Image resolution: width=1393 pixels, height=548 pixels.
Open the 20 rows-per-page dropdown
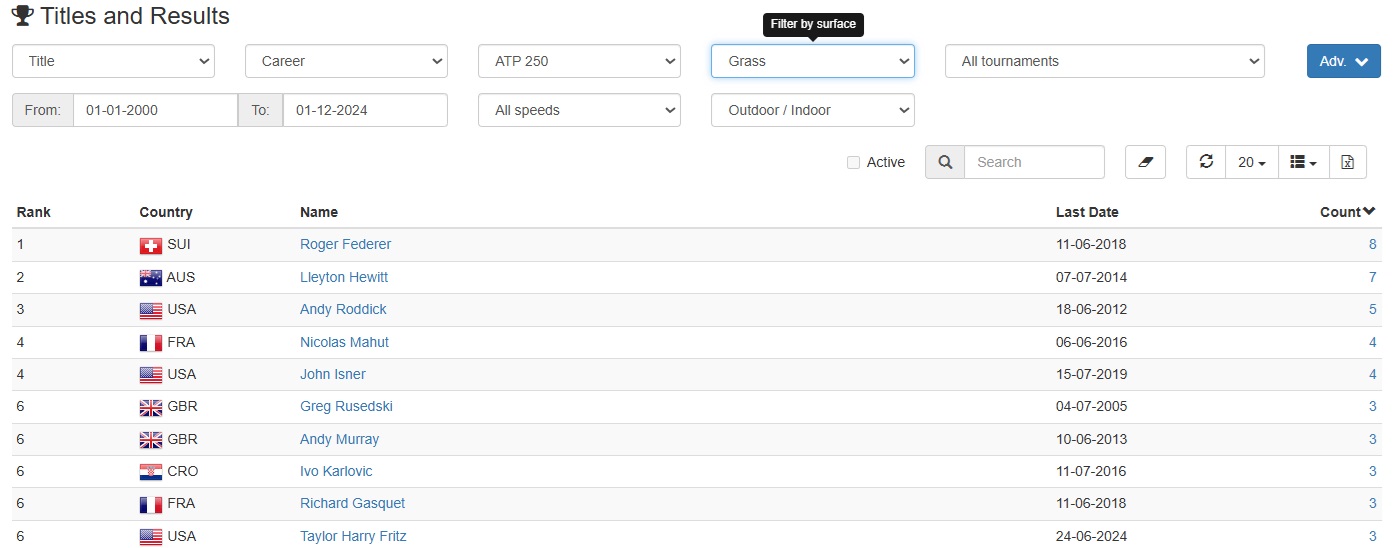1252,162
